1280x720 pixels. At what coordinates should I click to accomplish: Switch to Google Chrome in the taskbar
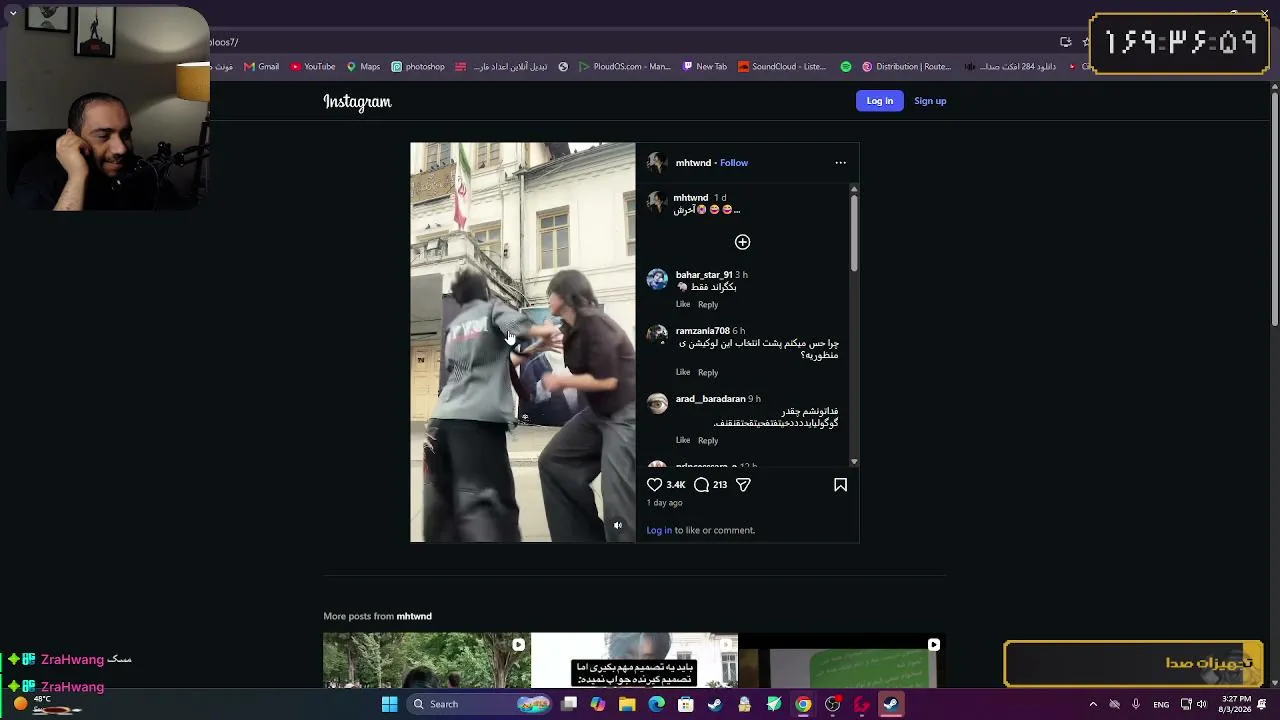pyautogui.click(x=803, y=704)
